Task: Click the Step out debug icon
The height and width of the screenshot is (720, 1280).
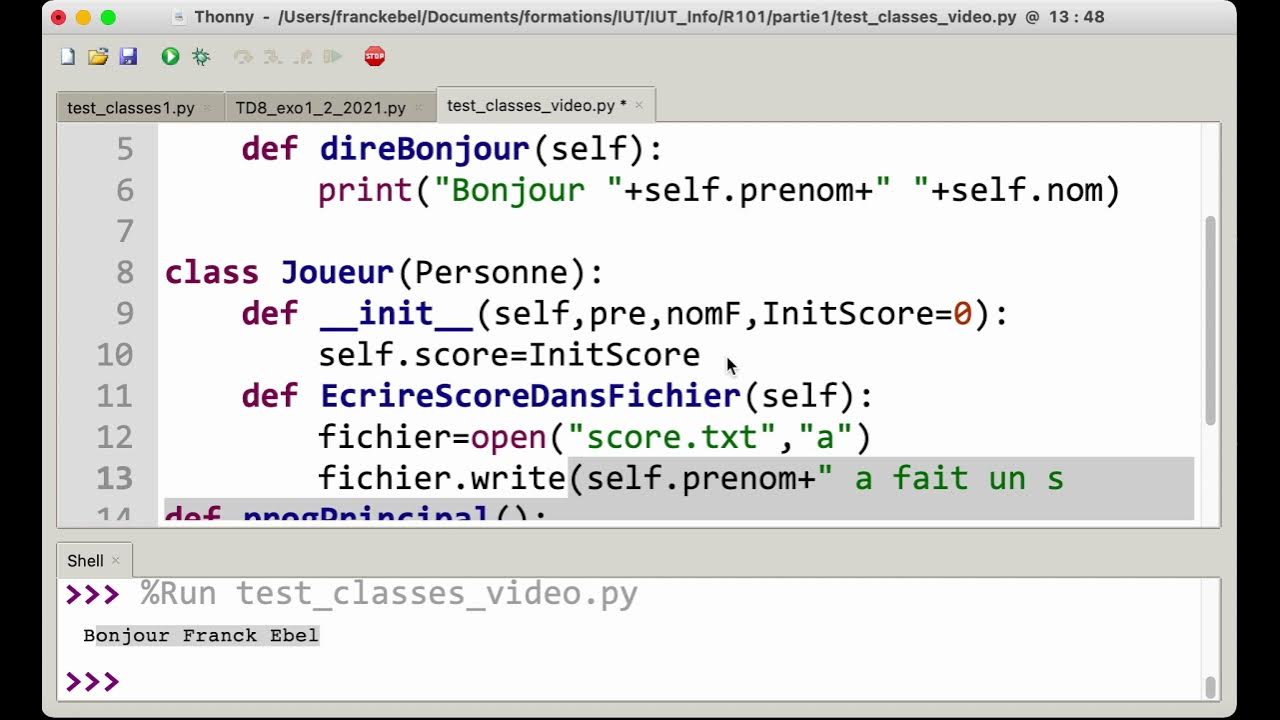Action: tap(303, 57)
